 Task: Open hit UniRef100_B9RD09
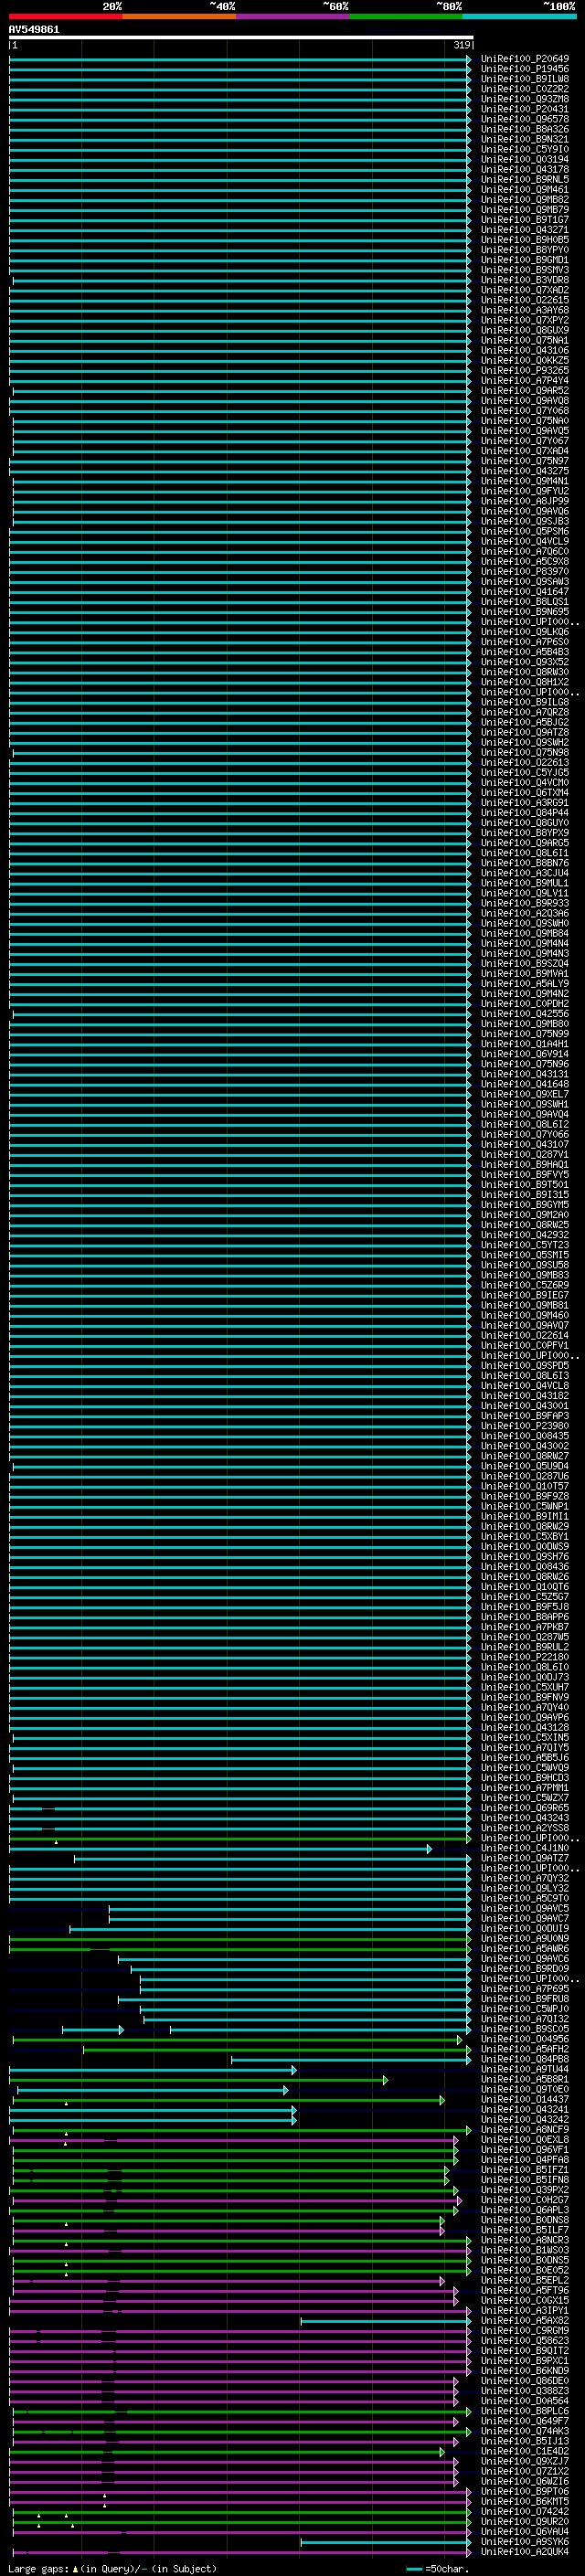[524, 1968]
